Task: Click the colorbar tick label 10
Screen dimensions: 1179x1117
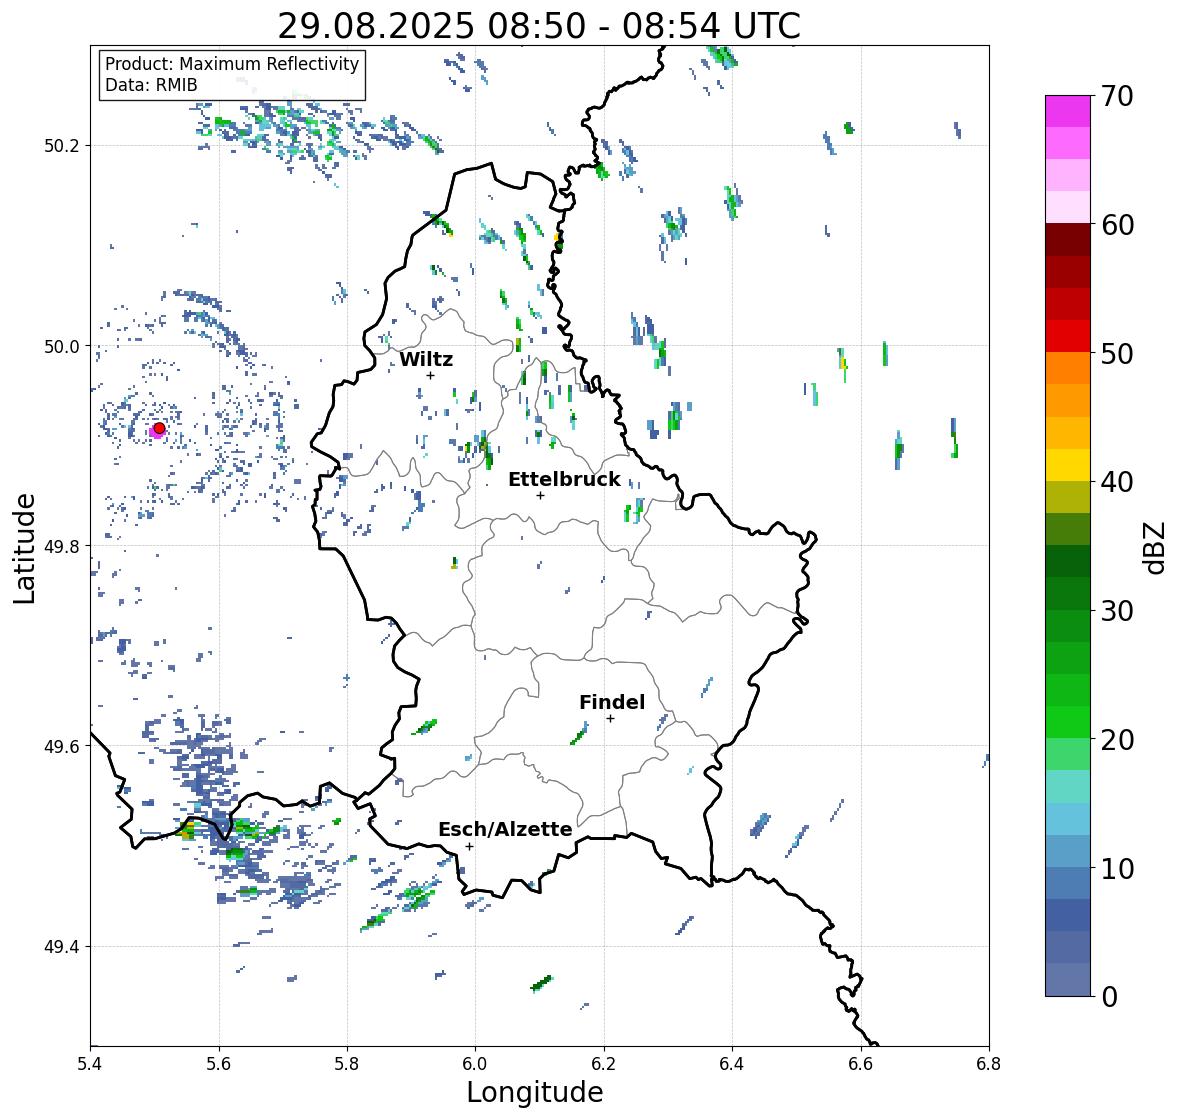Action: (1117, 868)
